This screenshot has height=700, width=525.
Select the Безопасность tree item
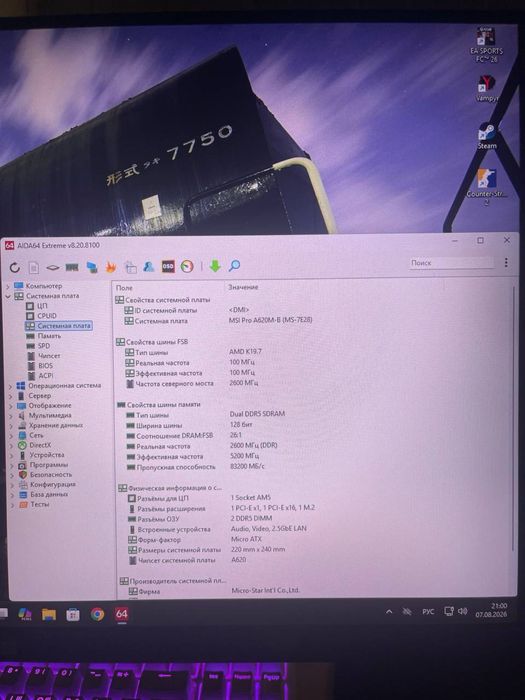point(45,475)
